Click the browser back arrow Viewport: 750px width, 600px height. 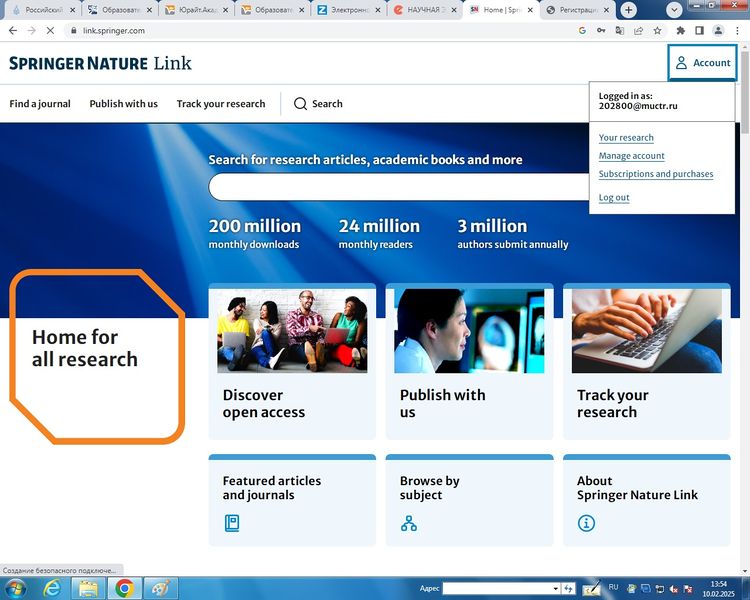[13, 31]
